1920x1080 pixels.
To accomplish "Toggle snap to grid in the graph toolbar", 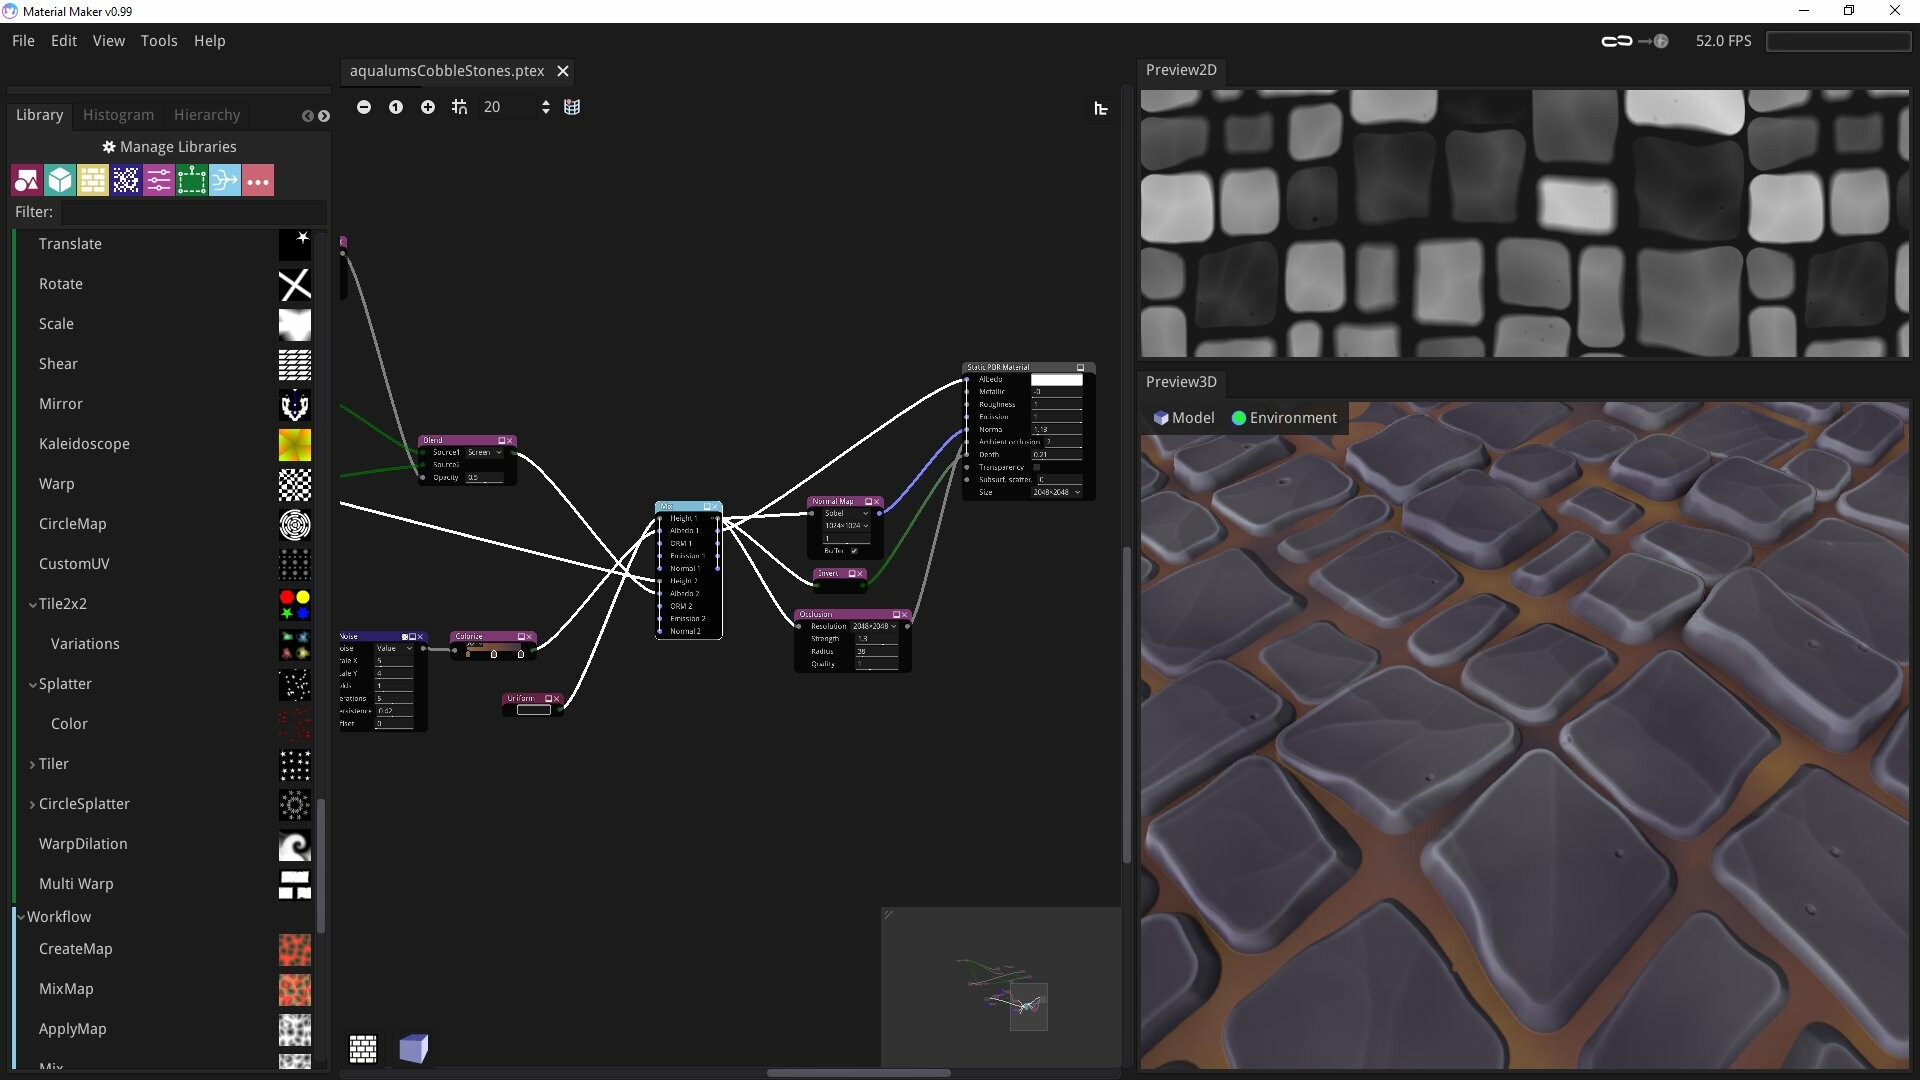I will coord(459,107).
